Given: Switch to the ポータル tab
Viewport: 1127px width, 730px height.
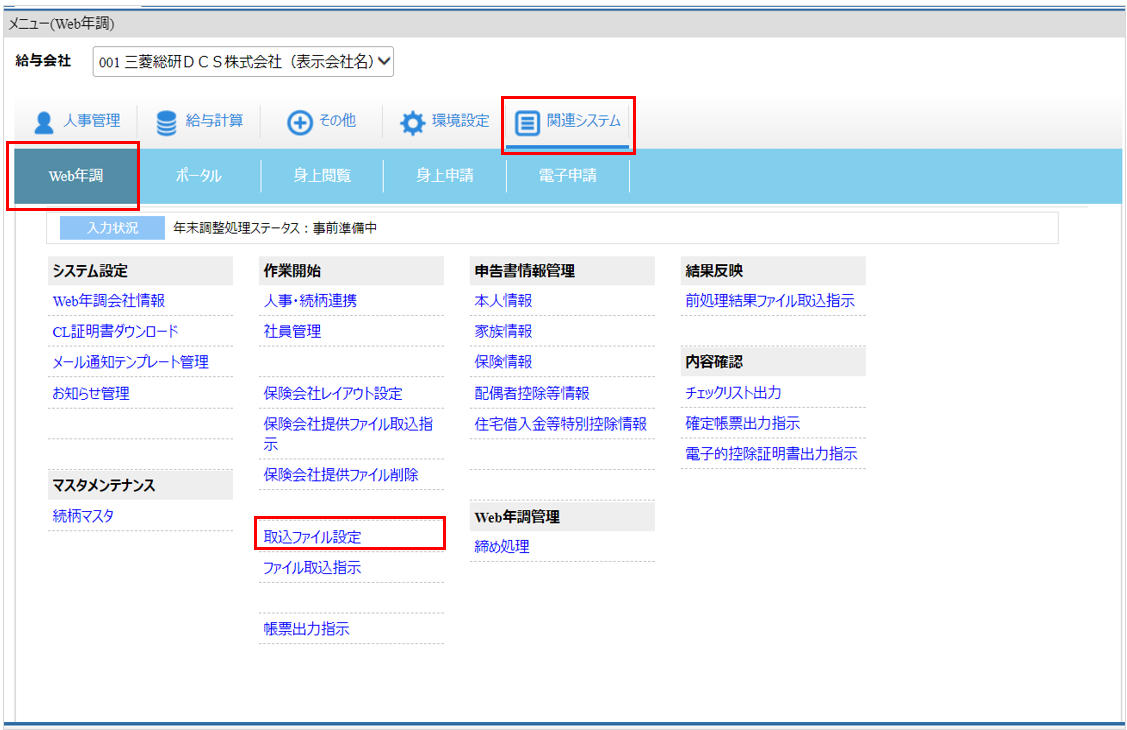Looking at the screenshot, I should [198, 176].
